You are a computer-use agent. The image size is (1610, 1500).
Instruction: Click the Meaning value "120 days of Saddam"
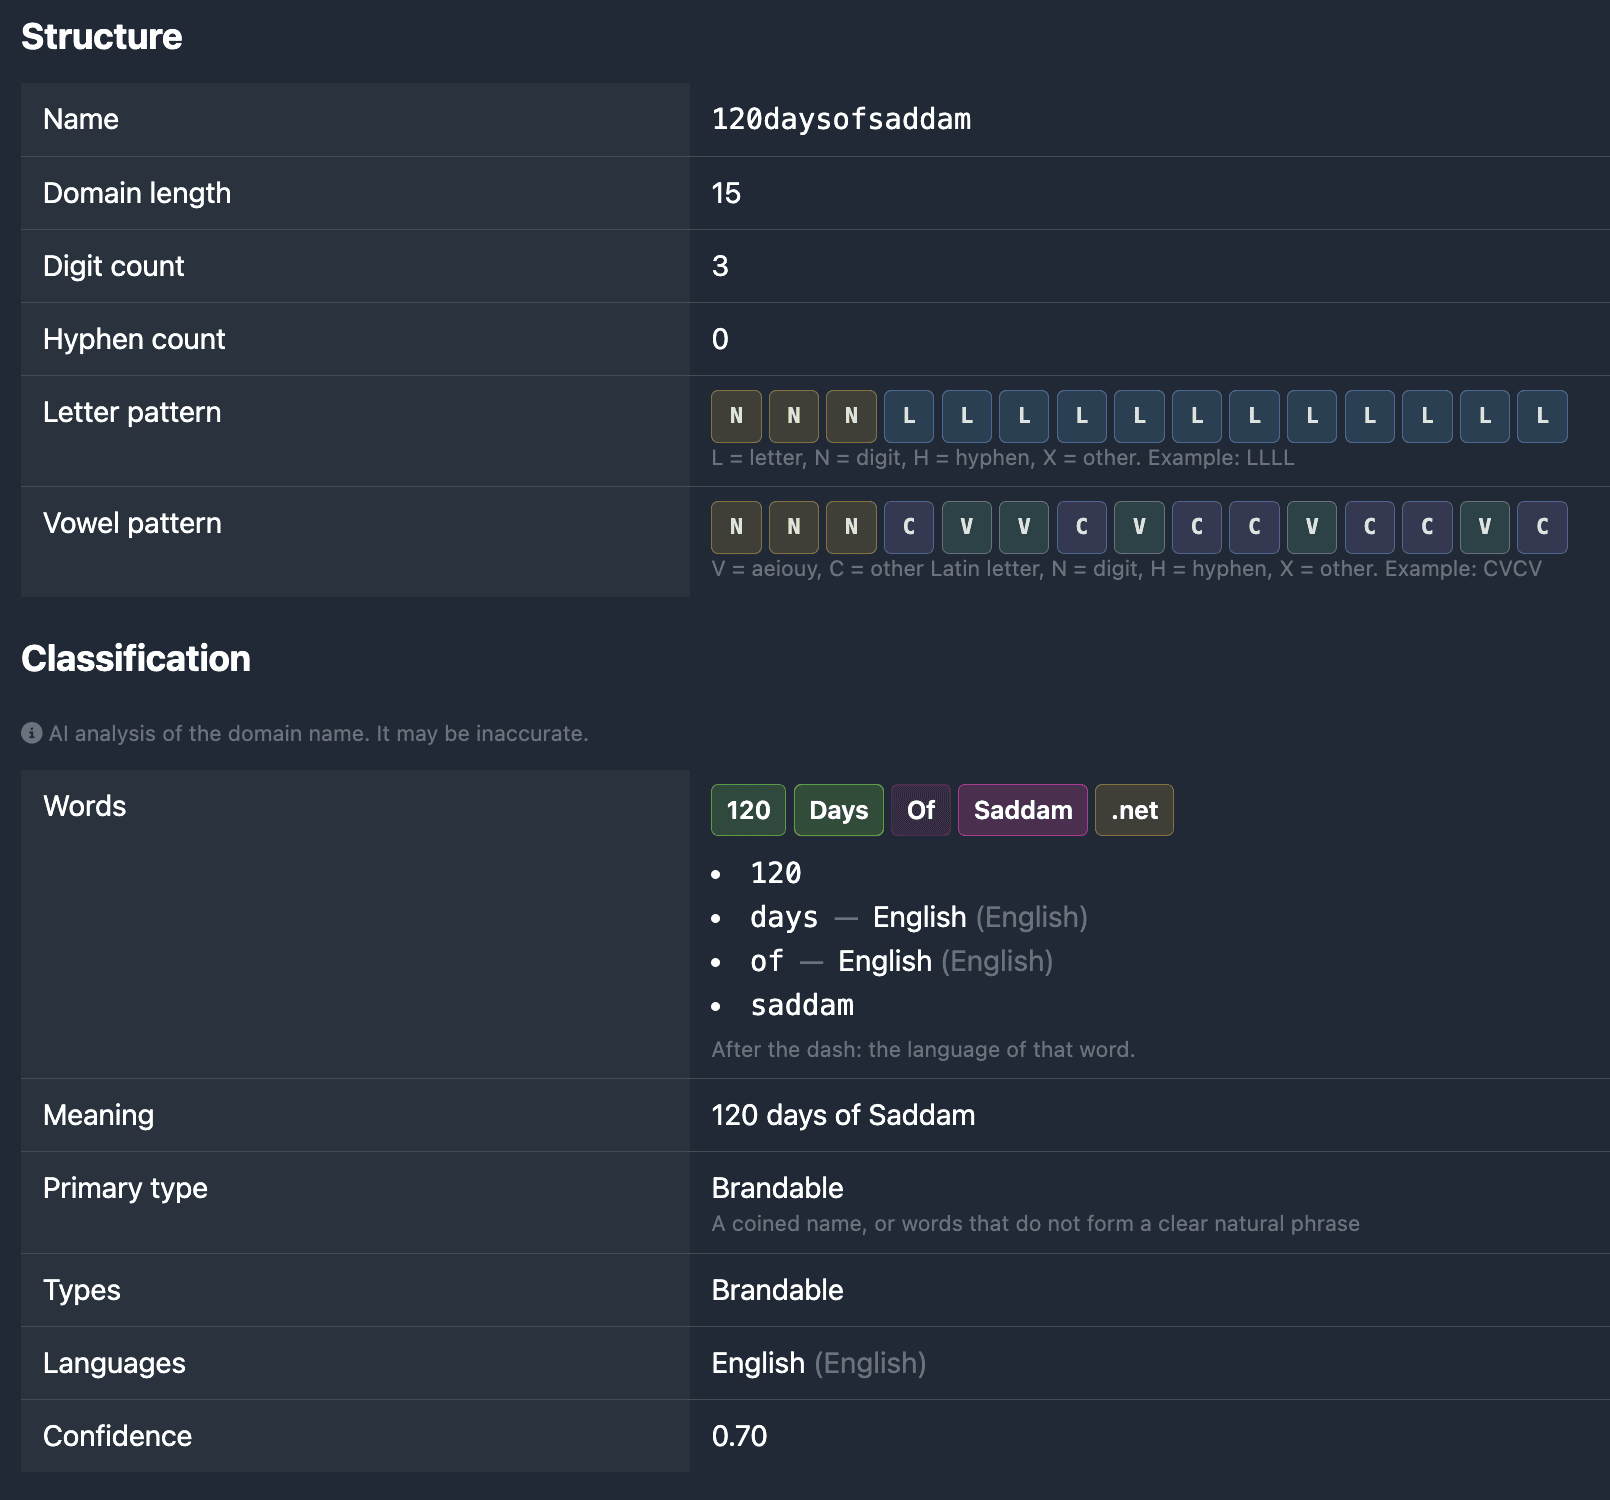click(843, 1115)
